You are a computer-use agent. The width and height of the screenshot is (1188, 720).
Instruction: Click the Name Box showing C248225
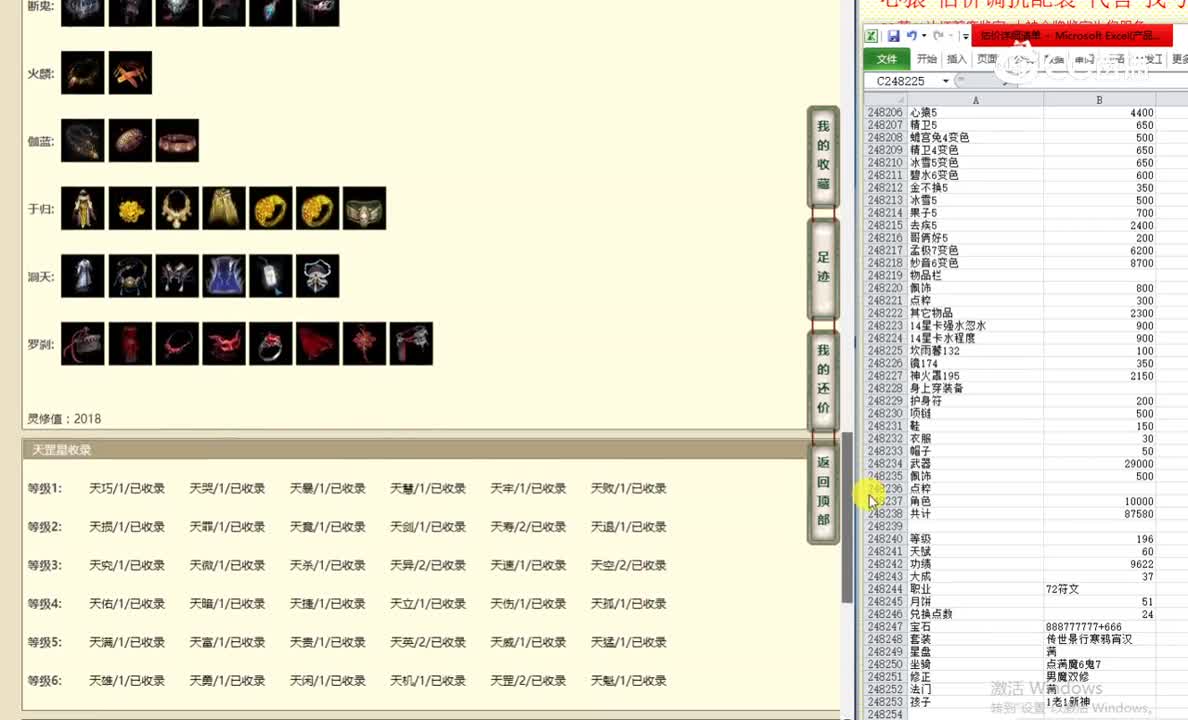pos(901,81)
